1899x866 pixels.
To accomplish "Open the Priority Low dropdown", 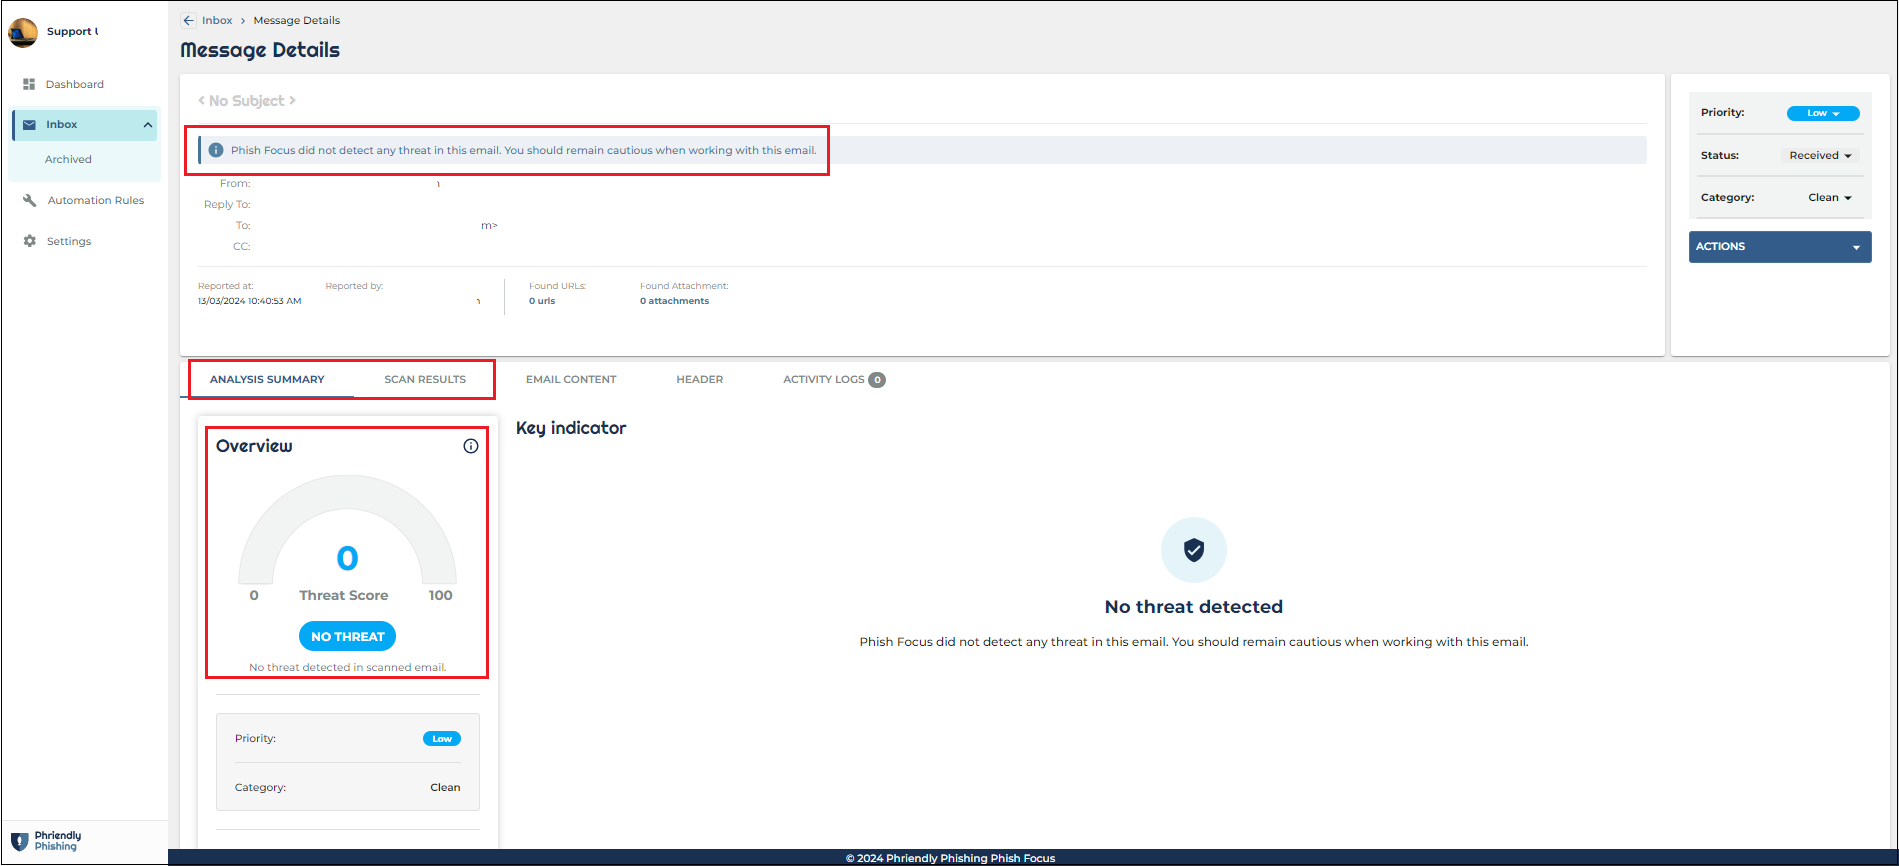I will point(1823,113).
